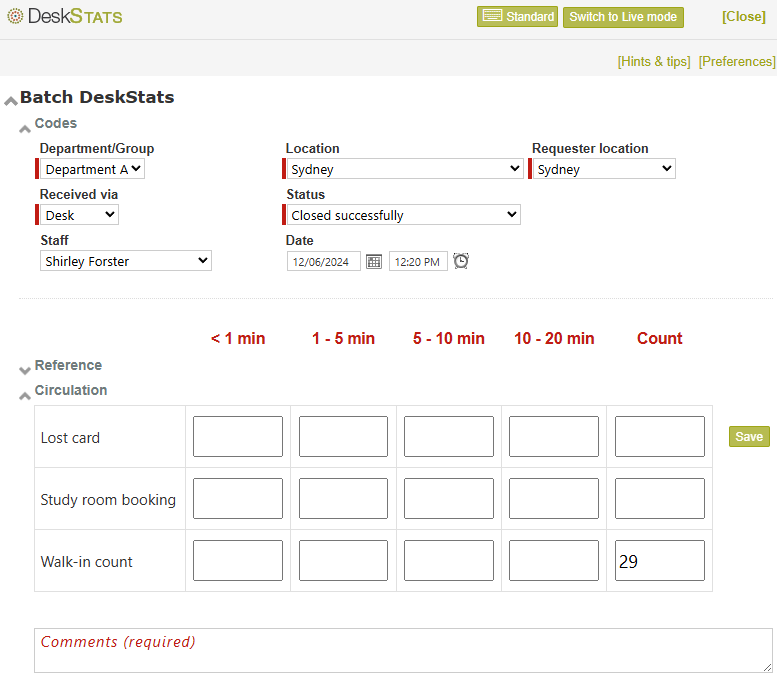This screenshot has height=674, width=777.
Task: Click the DeskStats logo icon
Action: click(x=15, y=16)
